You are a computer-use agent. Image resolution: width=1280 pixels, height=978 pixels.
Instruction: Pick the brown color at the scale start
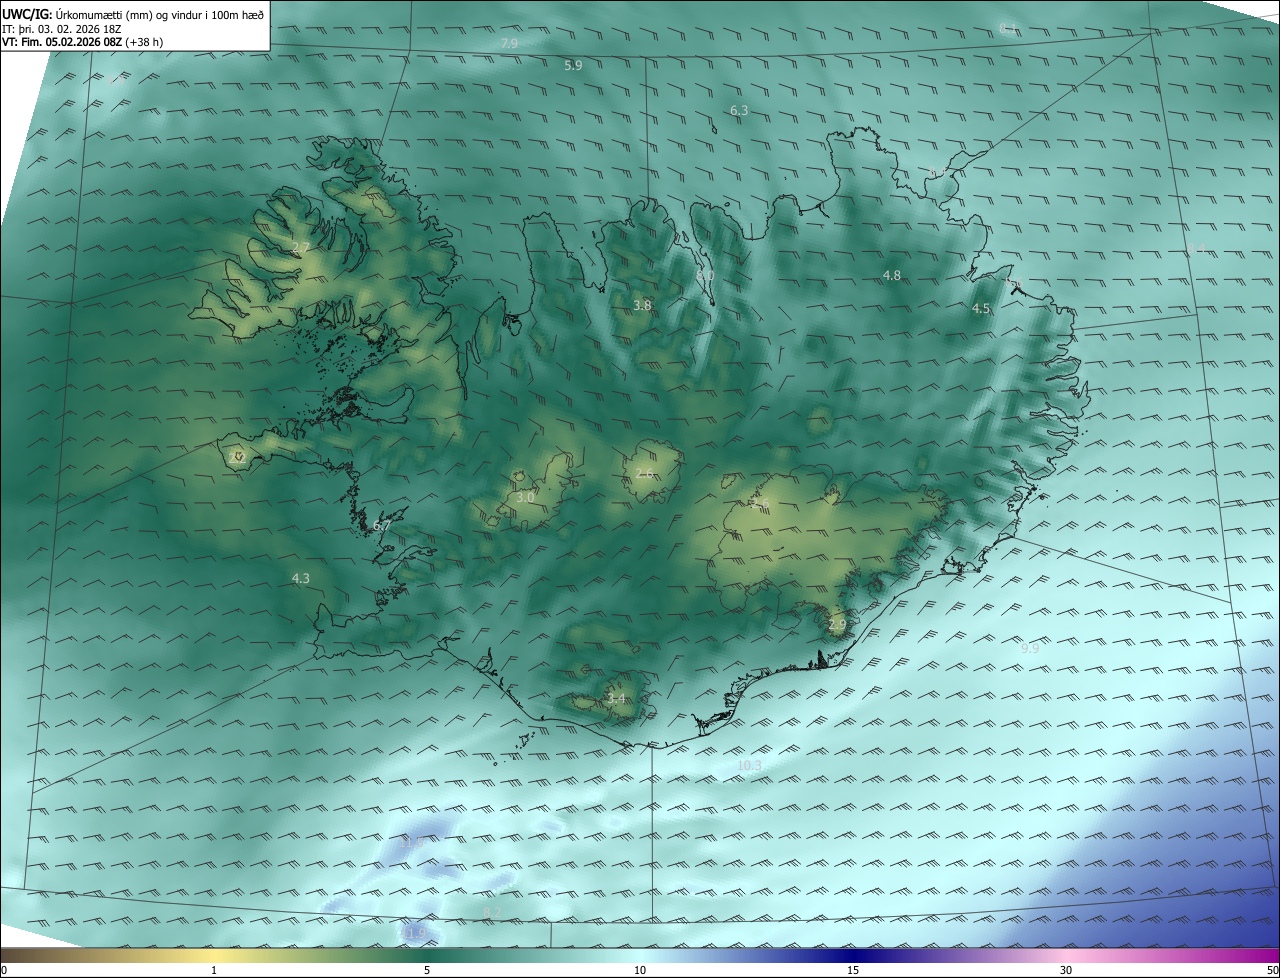[x=8, y=955]
